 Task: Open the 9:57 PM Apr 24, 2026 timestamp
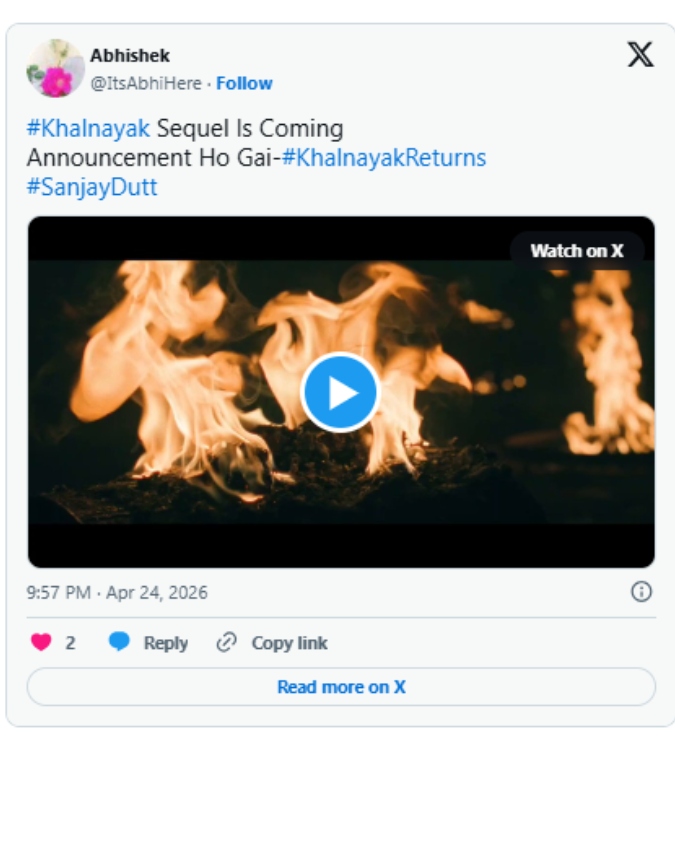[x=117, y=592]
